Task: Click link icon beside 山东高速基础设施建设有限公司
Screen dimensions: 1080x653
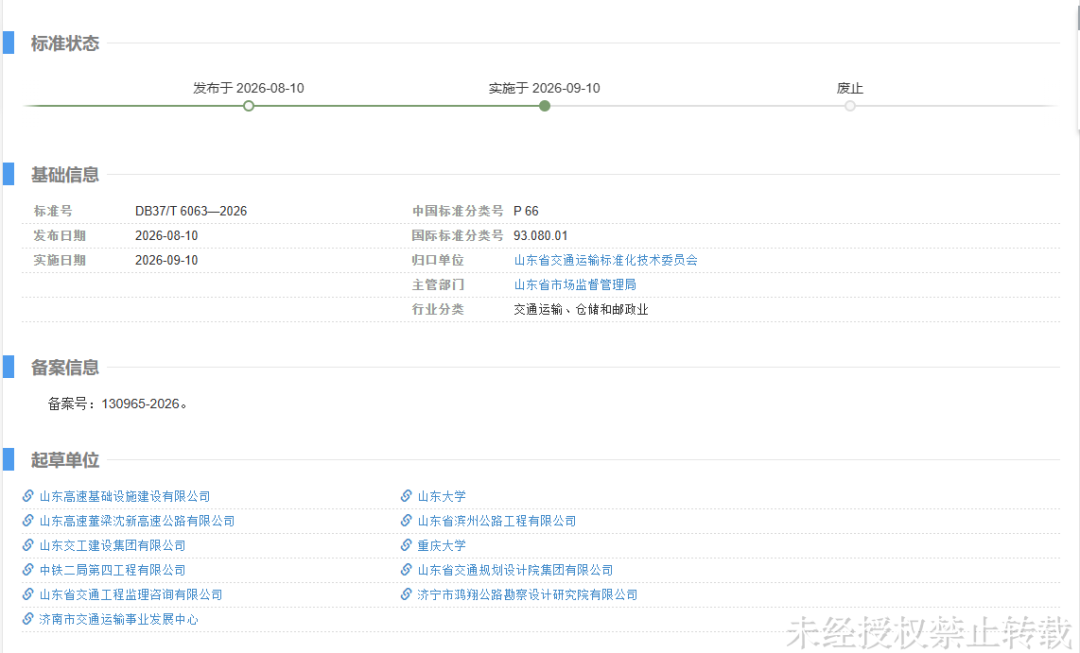Action: point(28,496)
